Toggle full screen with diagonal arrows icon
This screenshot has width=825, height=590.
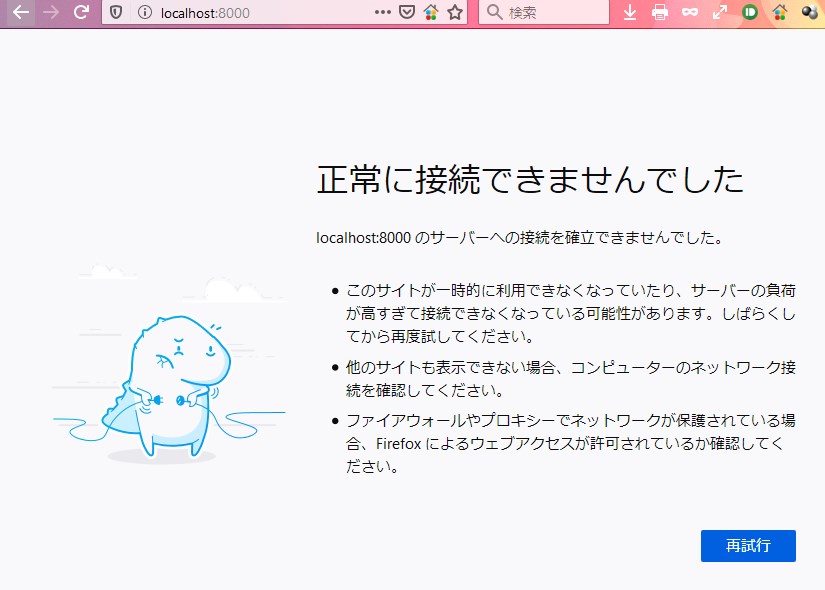point(720,13)
